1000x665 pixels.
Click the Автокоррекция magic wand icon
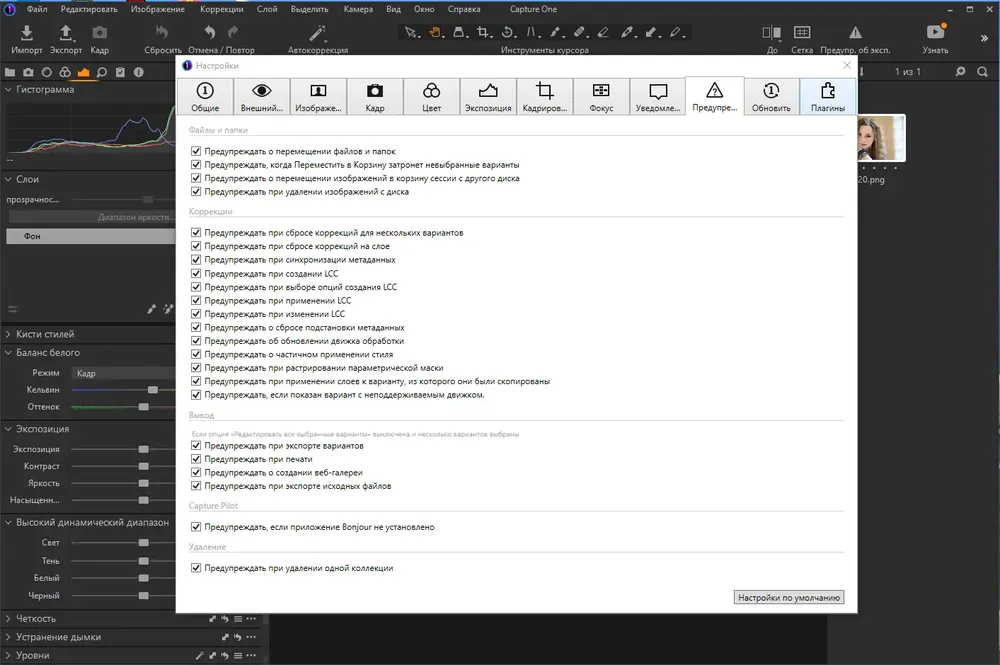tap(318, 33)
